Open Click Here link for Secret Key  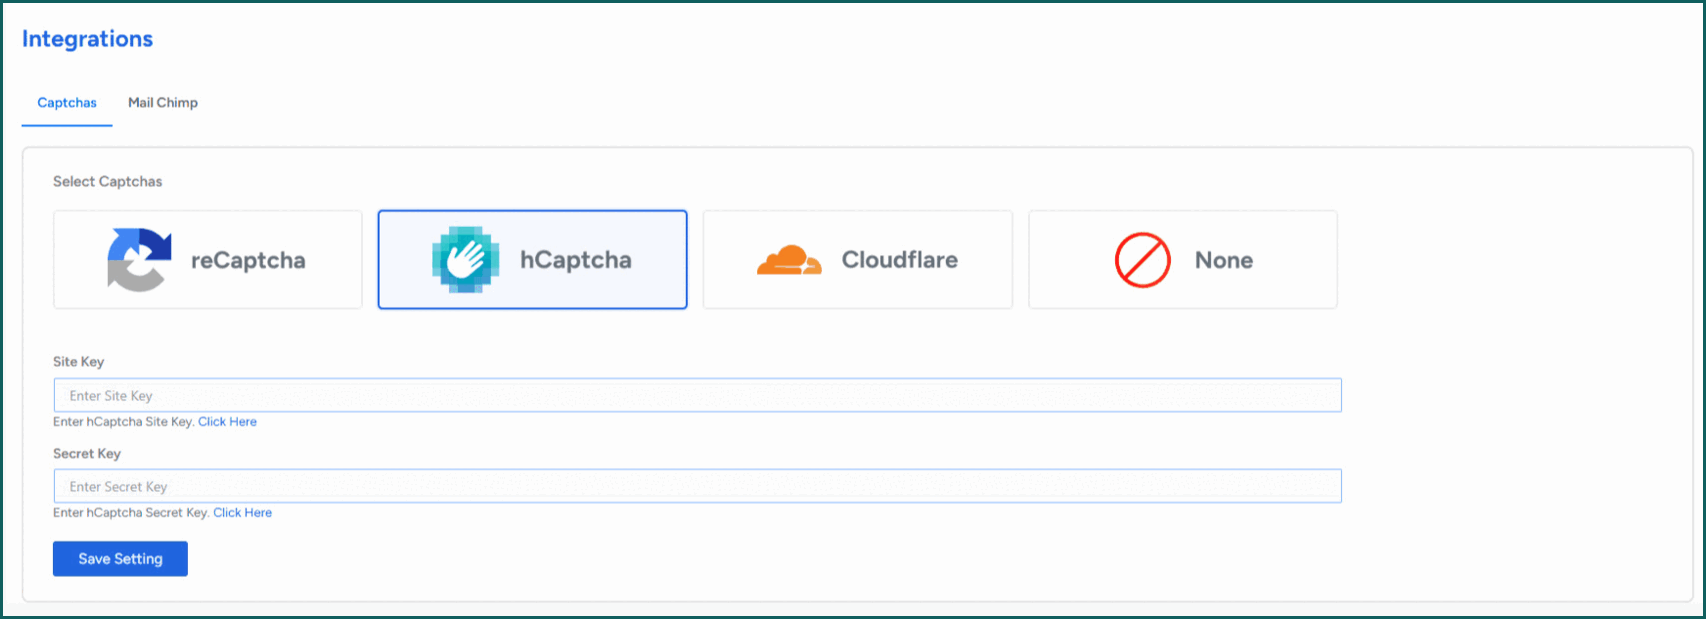[242, 513]
